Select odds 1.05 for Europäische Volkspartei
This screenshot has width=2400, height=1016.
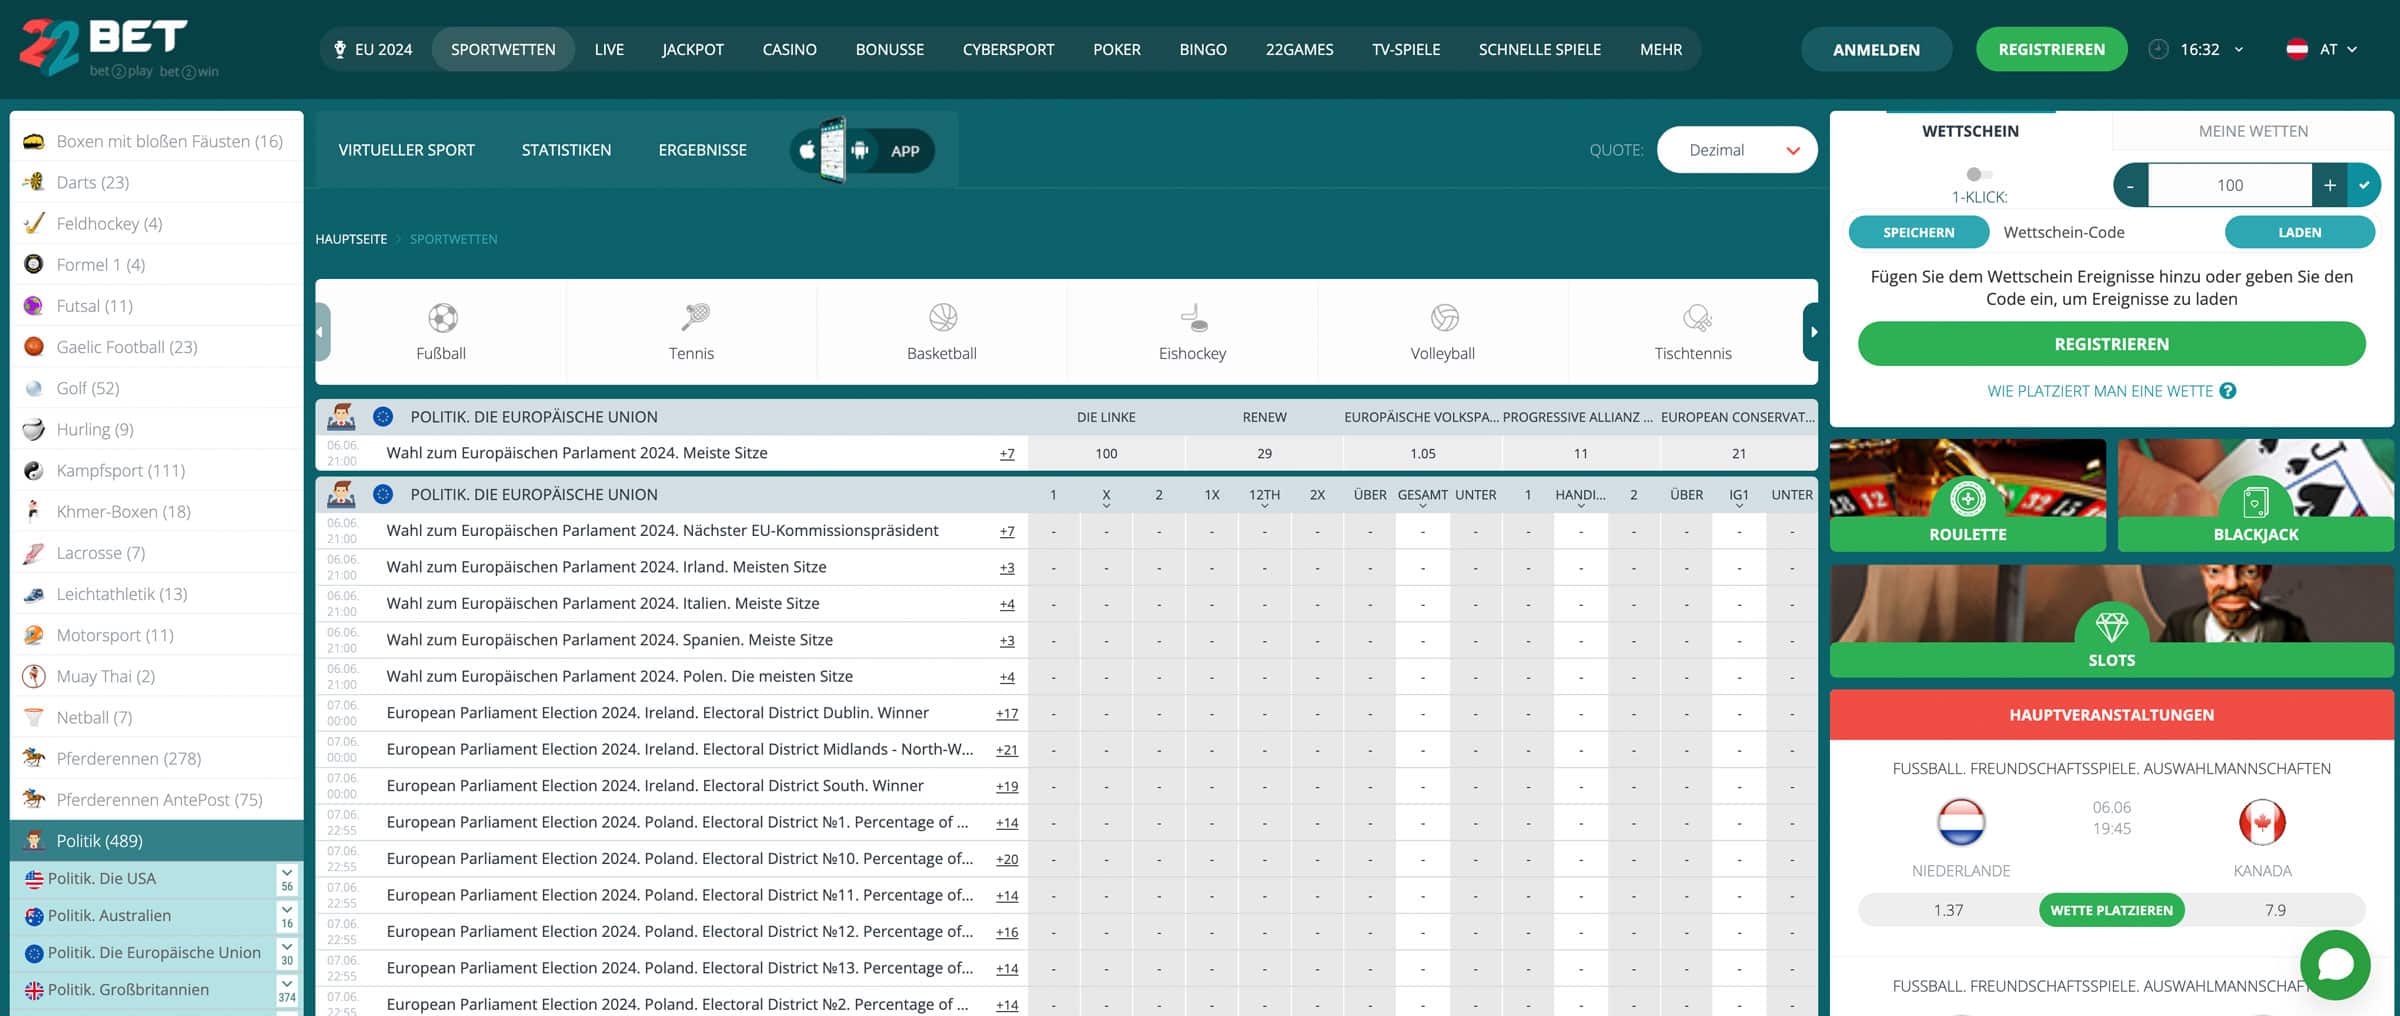1422,454
